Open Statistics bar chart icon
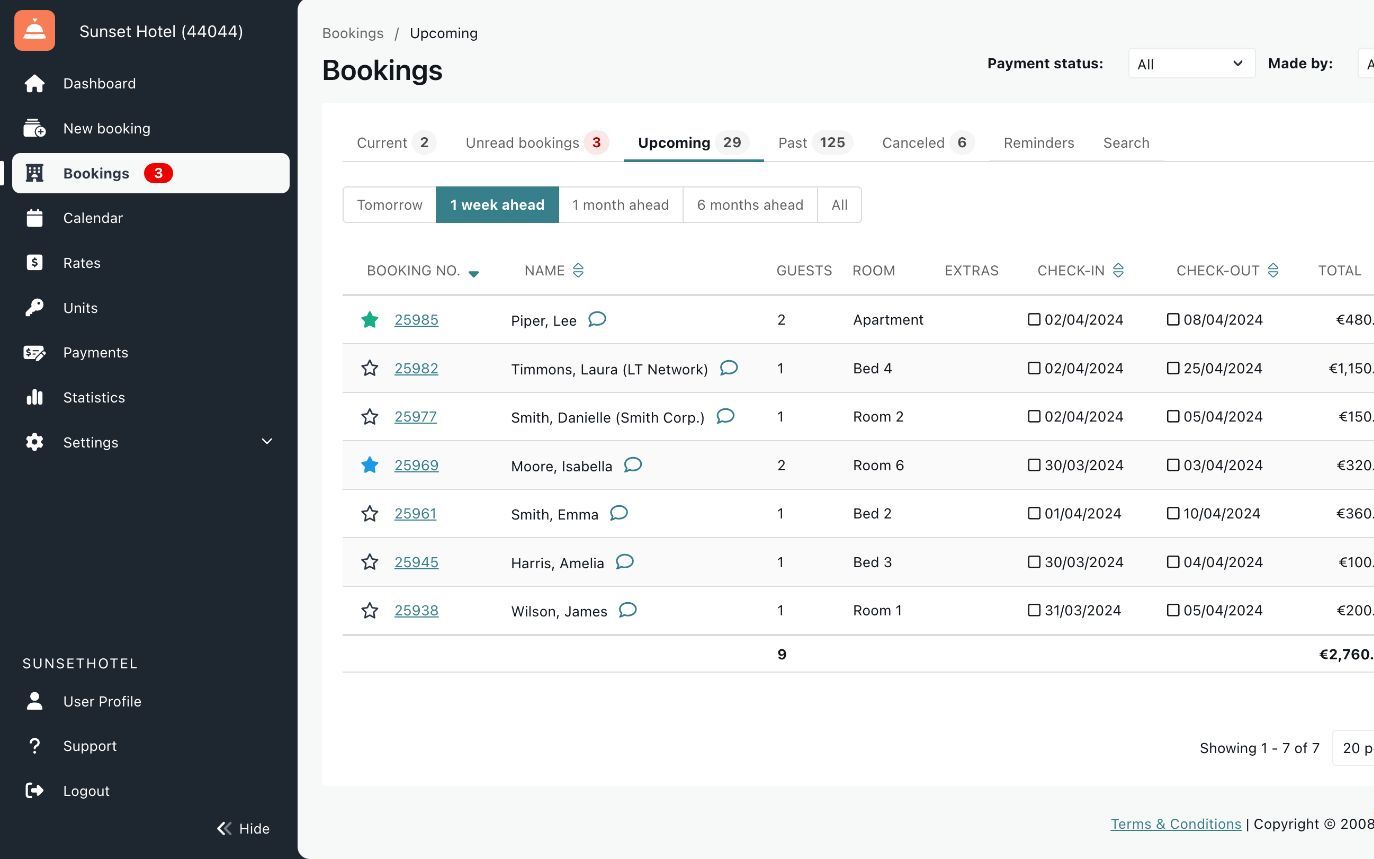Viewport: 1374px width, 859px height. 35,397
